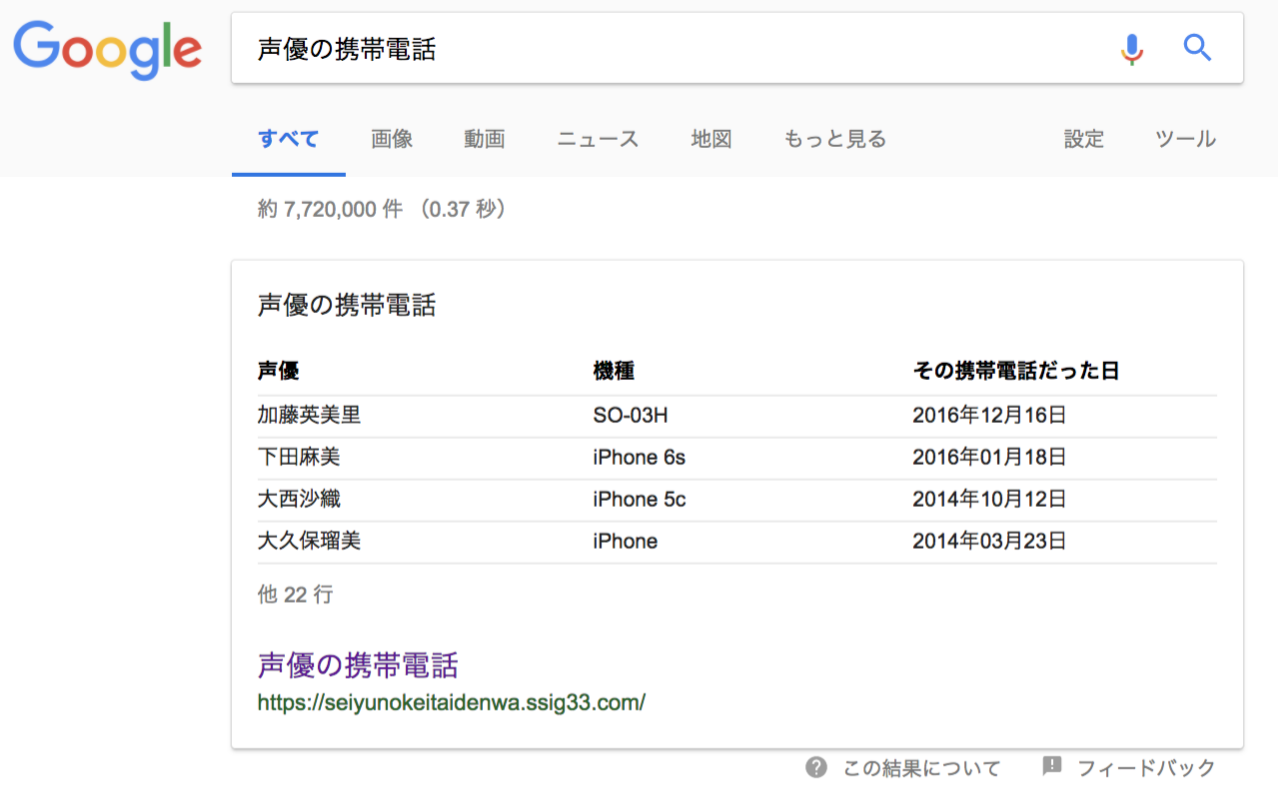Image resolution: width=1279 pixels, height=796 pixels.
Task: Open the 地図 tab
Action: (x=711, y=139)
